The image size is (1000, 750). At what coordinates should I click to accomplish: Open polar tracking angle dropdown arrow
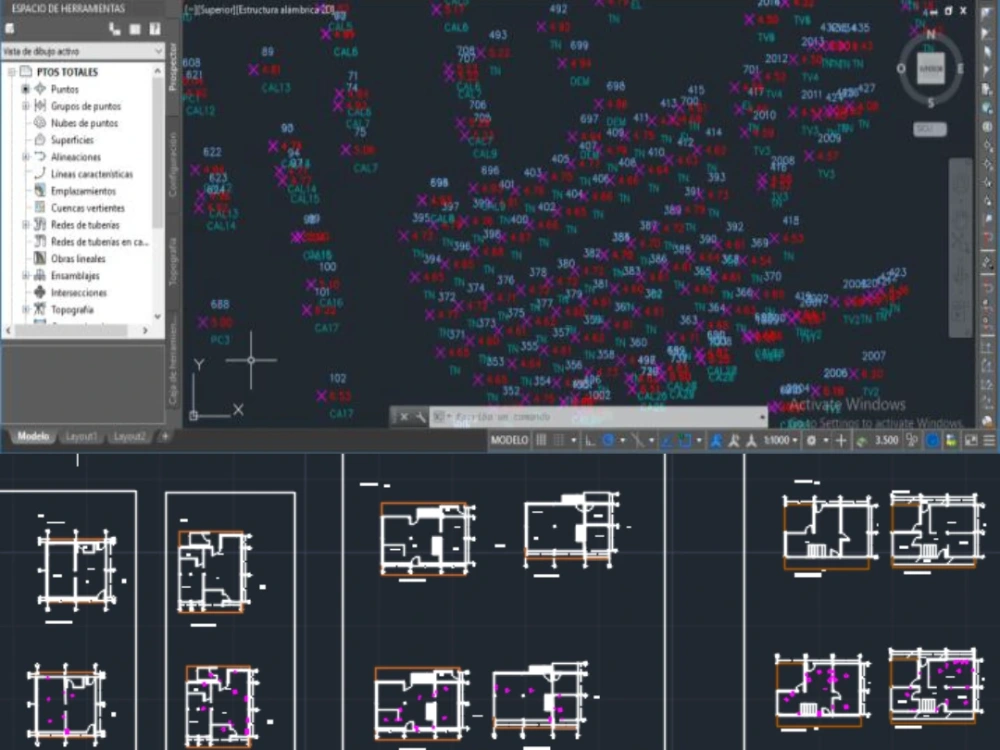tap(622, 440)
